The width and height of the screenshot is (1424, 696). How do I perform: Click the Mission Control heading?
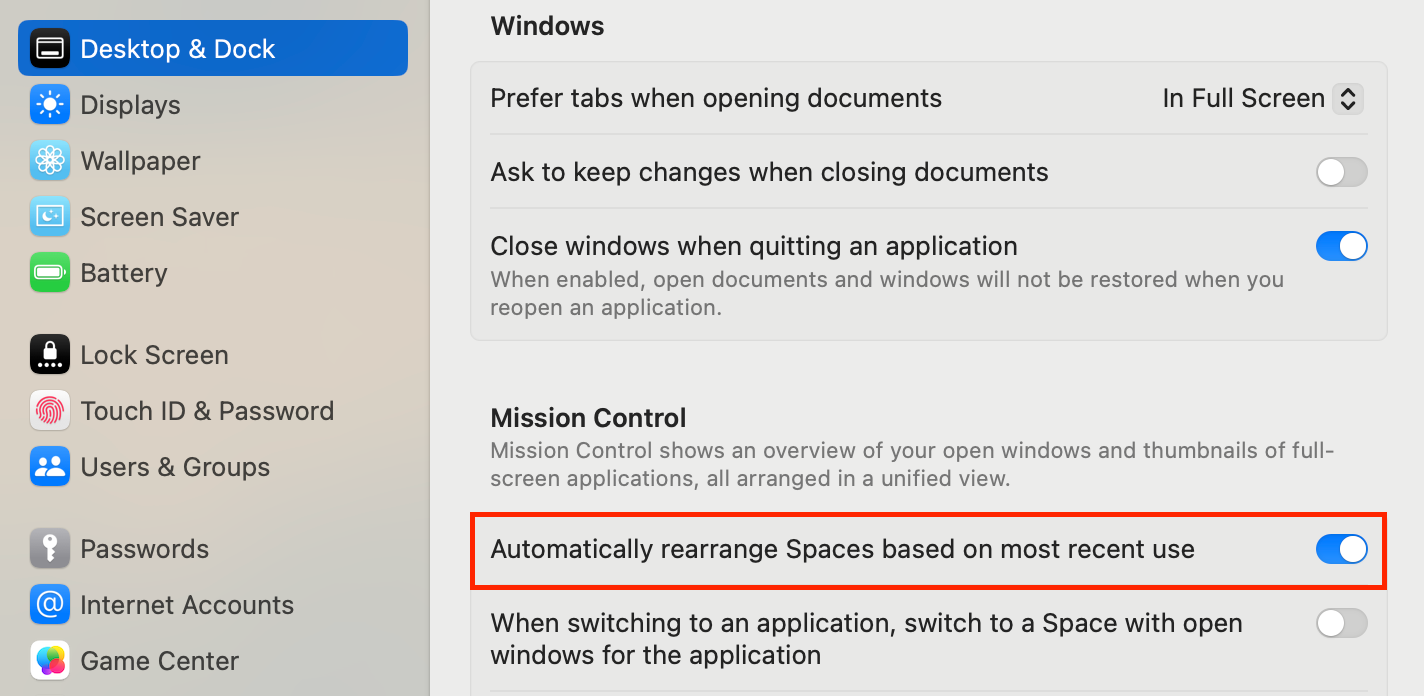588,417
